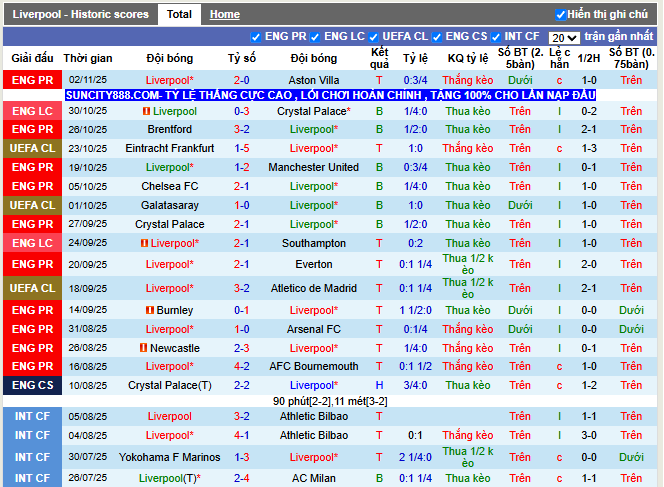The width and height of the screenshot is (664, 487).
Task: Open Southampton team link
Action: tap(314, 244)
